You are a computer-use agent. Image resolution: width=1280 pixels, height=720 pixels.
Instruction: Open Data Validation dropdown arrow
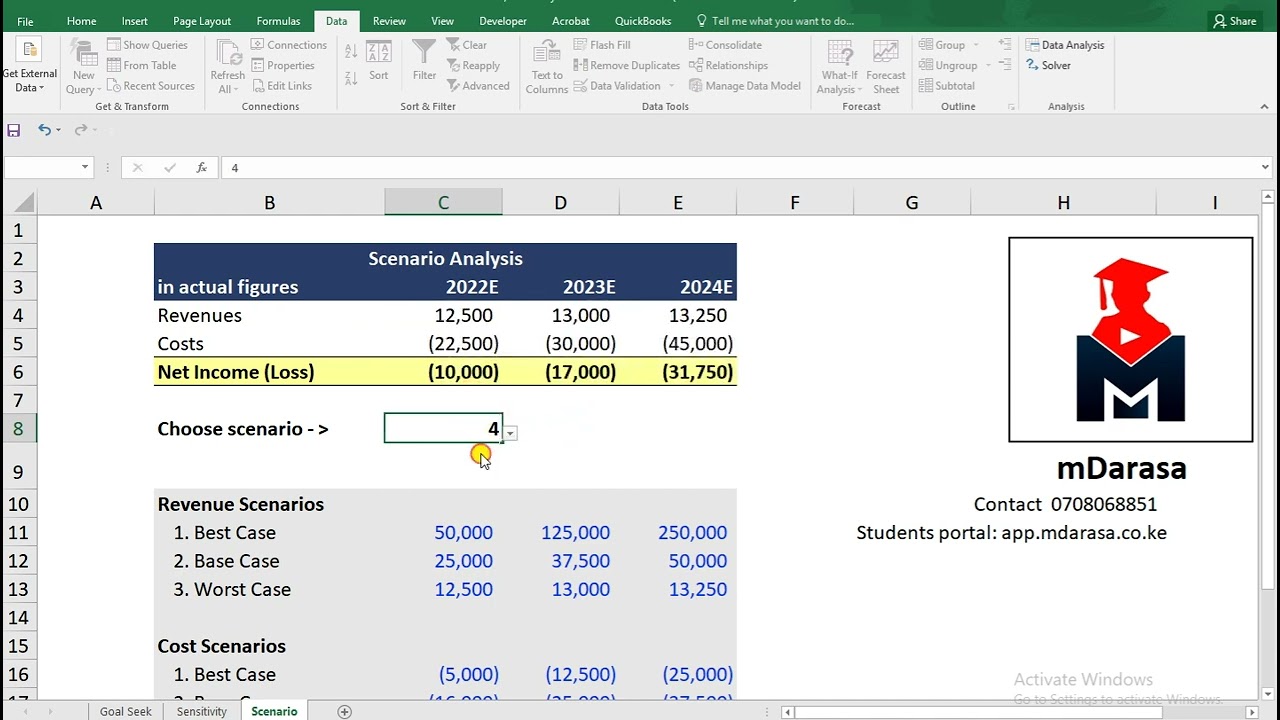(671, 86)
